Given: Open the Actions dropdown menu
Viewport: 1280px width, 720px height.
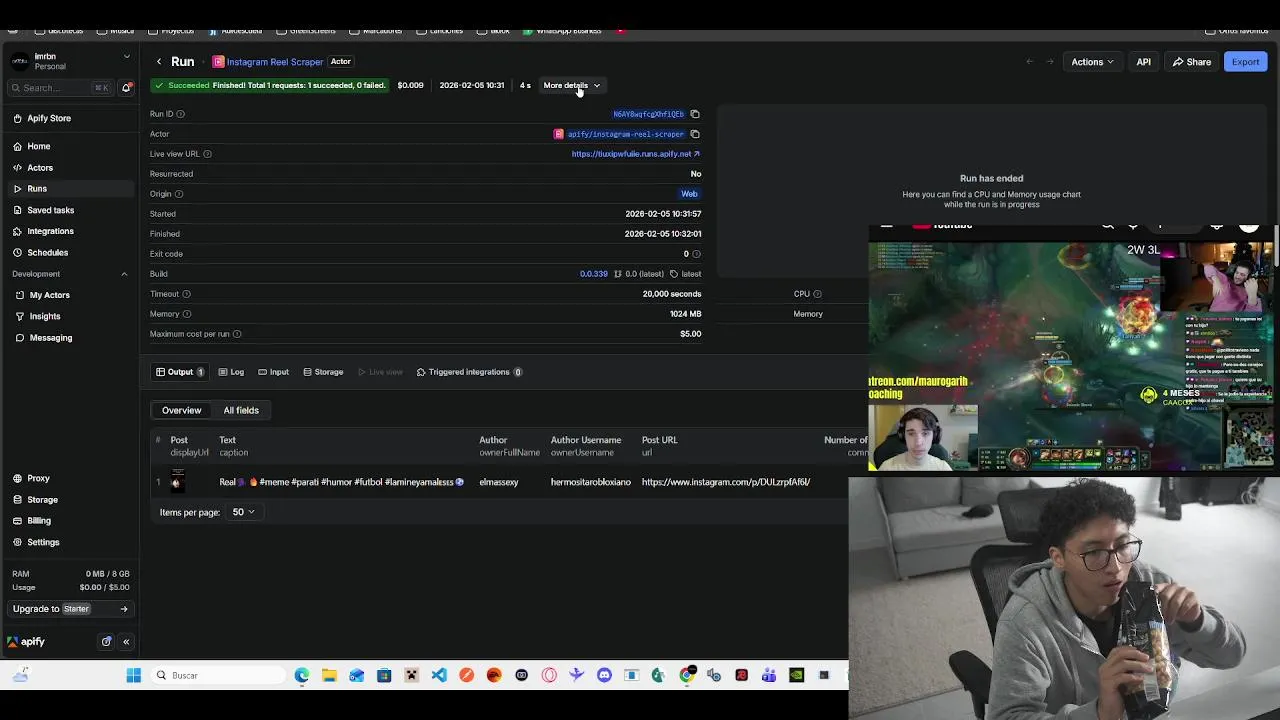Looking at the screenshot, I should coord(1092,62).
